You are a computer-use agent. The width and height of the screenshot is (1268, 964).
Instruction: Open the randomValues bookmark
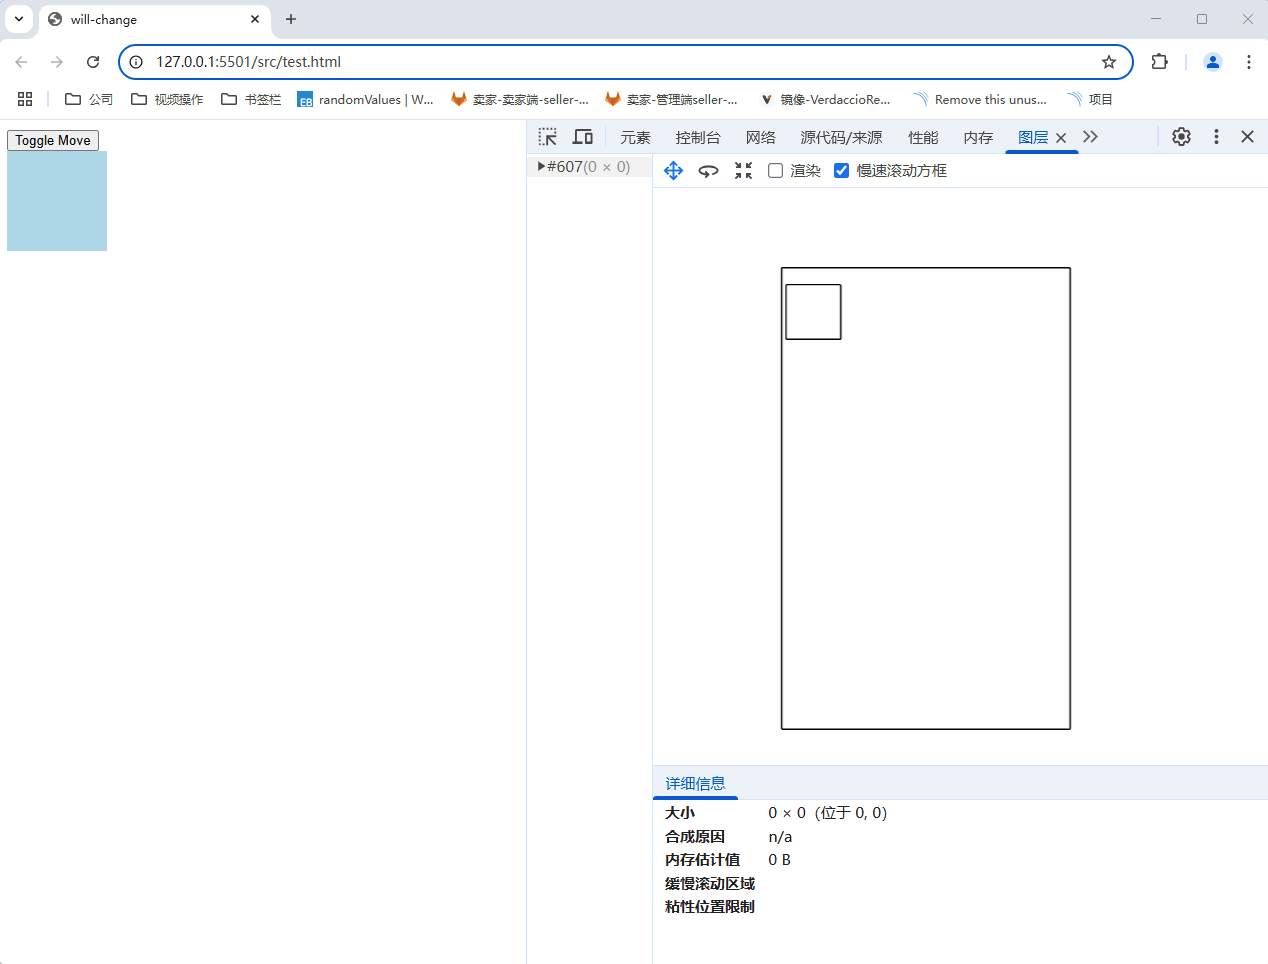coord(365,99)
